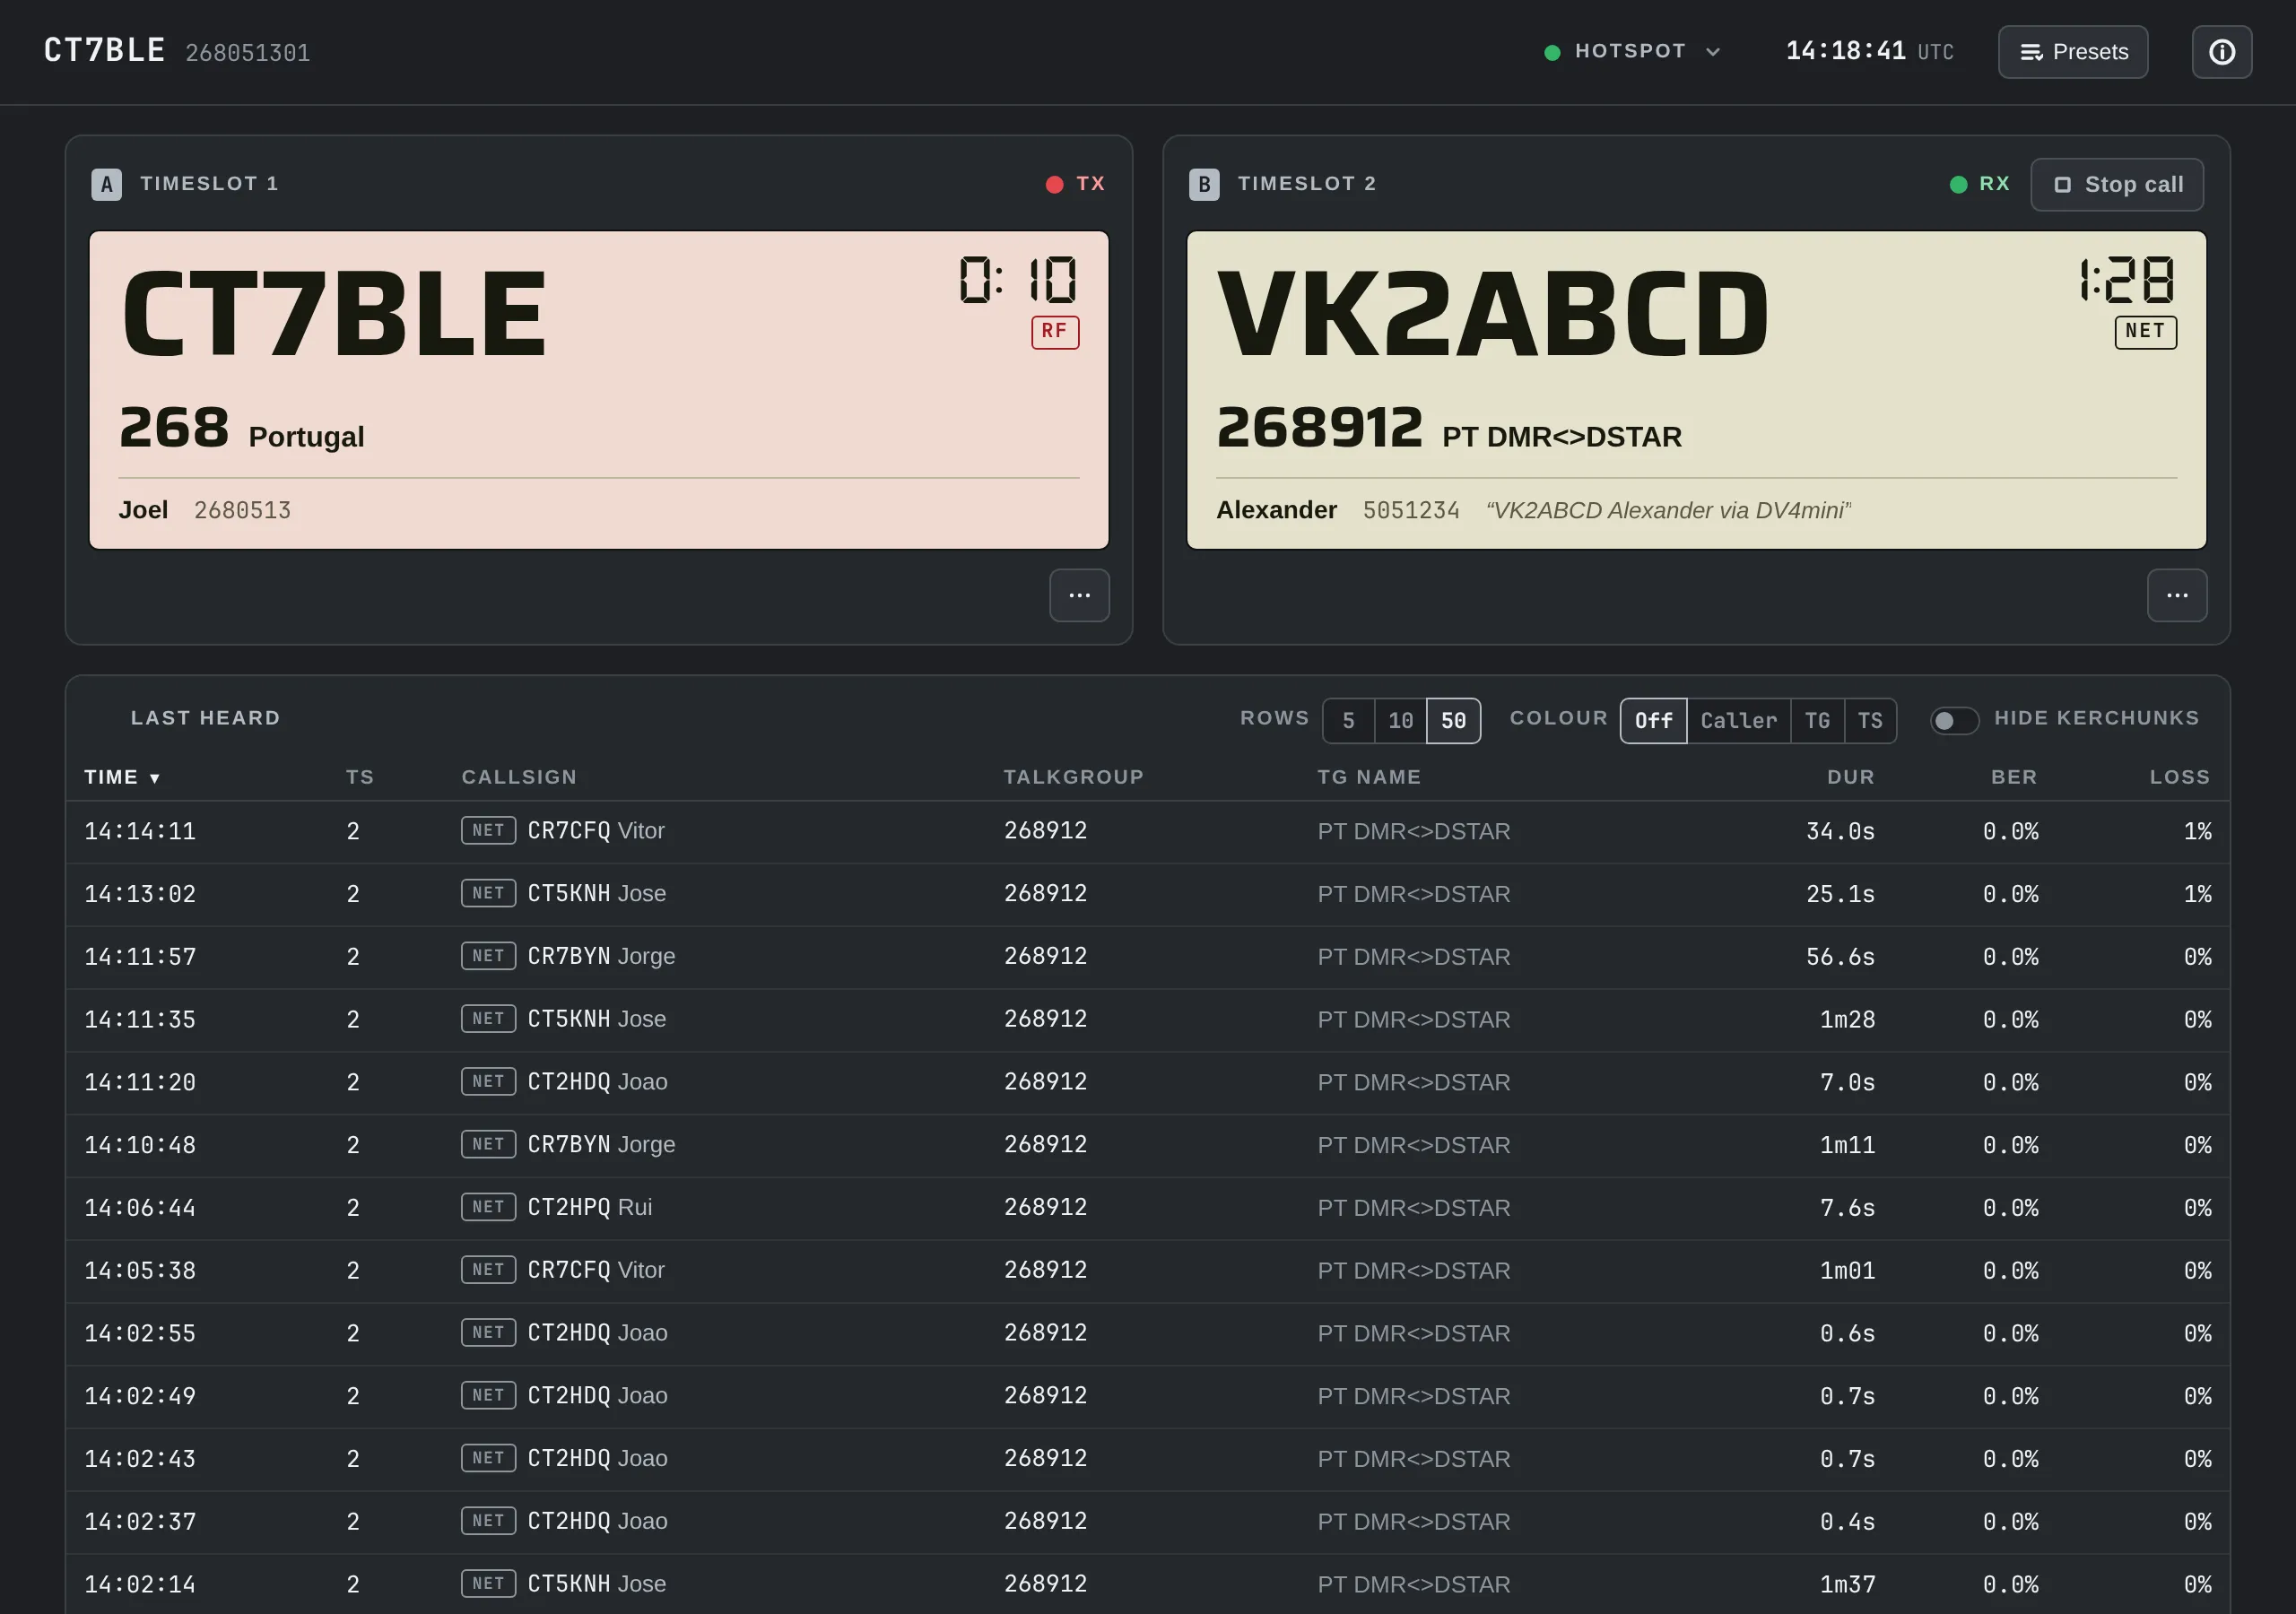
Task: Click the CT7BLE title in the header
Action: [105, 50]
